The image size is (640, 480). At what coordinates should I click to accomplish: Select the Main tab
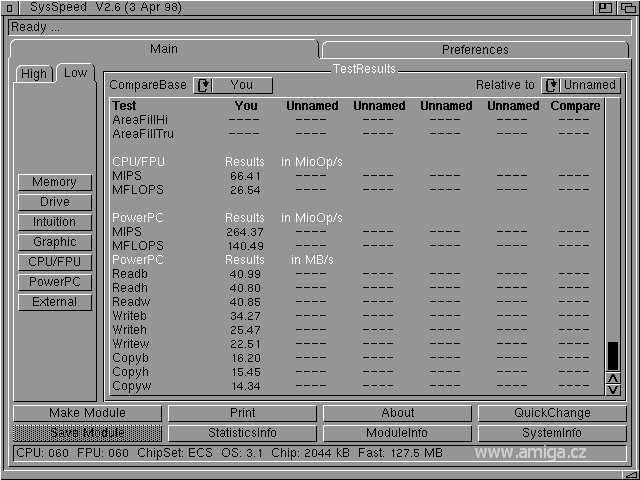coord(164,49)
